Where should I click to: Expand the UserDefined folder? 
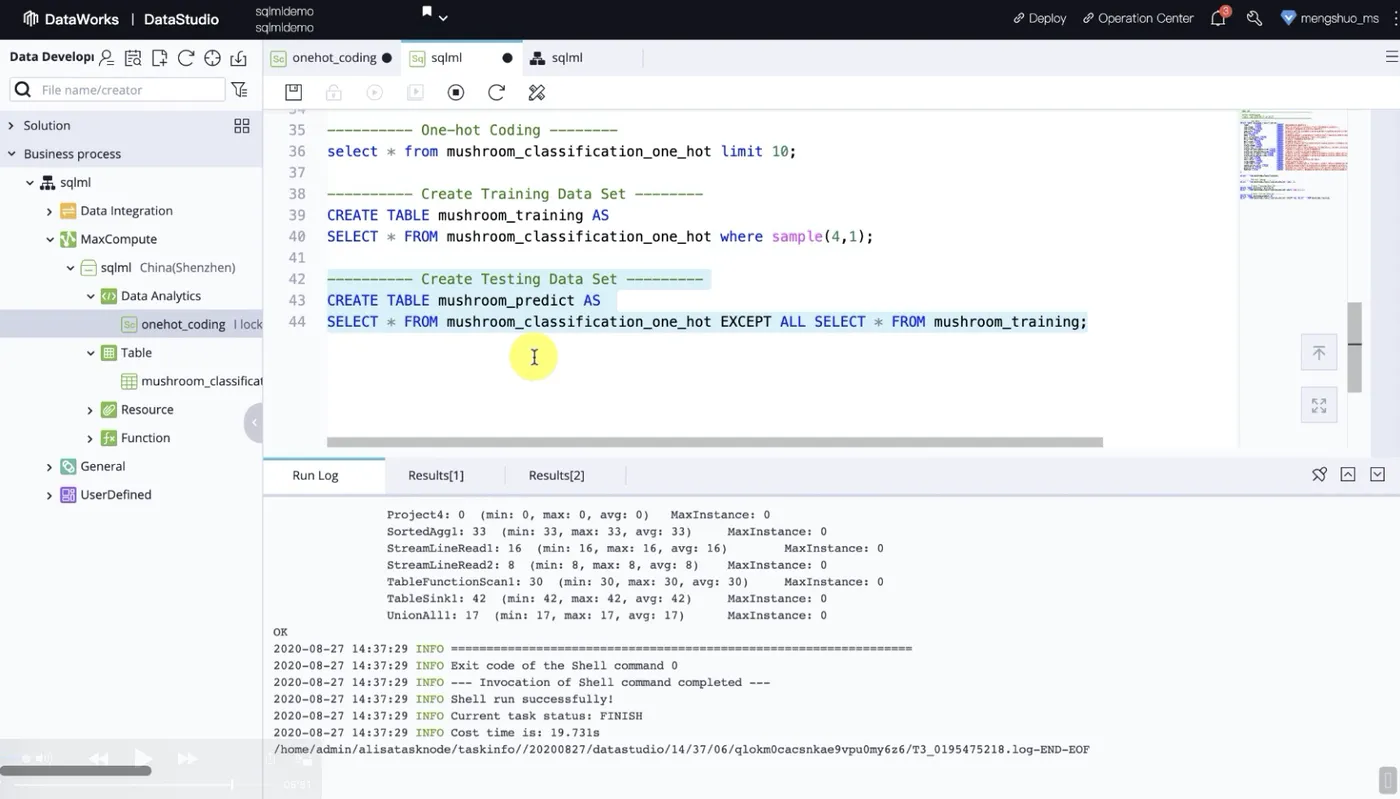tap(50, 495)
